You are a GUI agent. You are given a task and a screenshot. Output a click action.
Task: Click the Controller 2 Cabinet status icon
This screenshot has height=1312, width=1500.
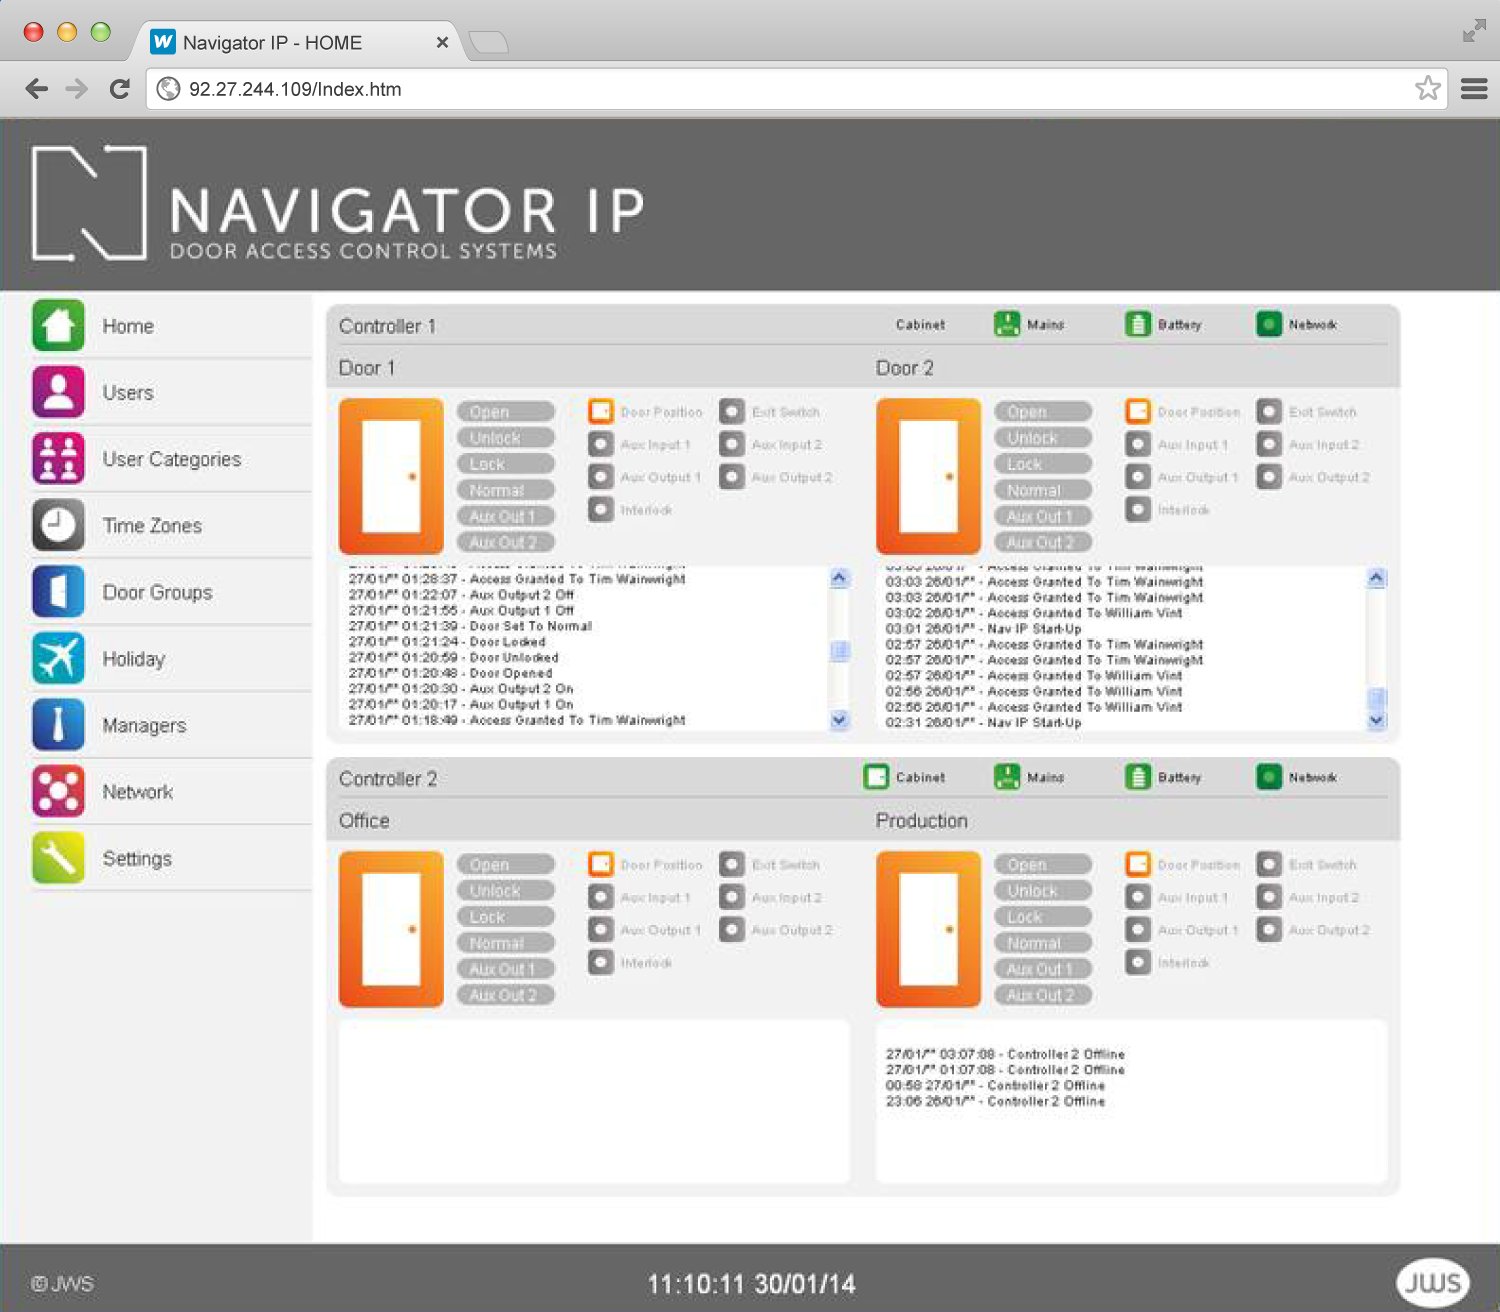876,777
